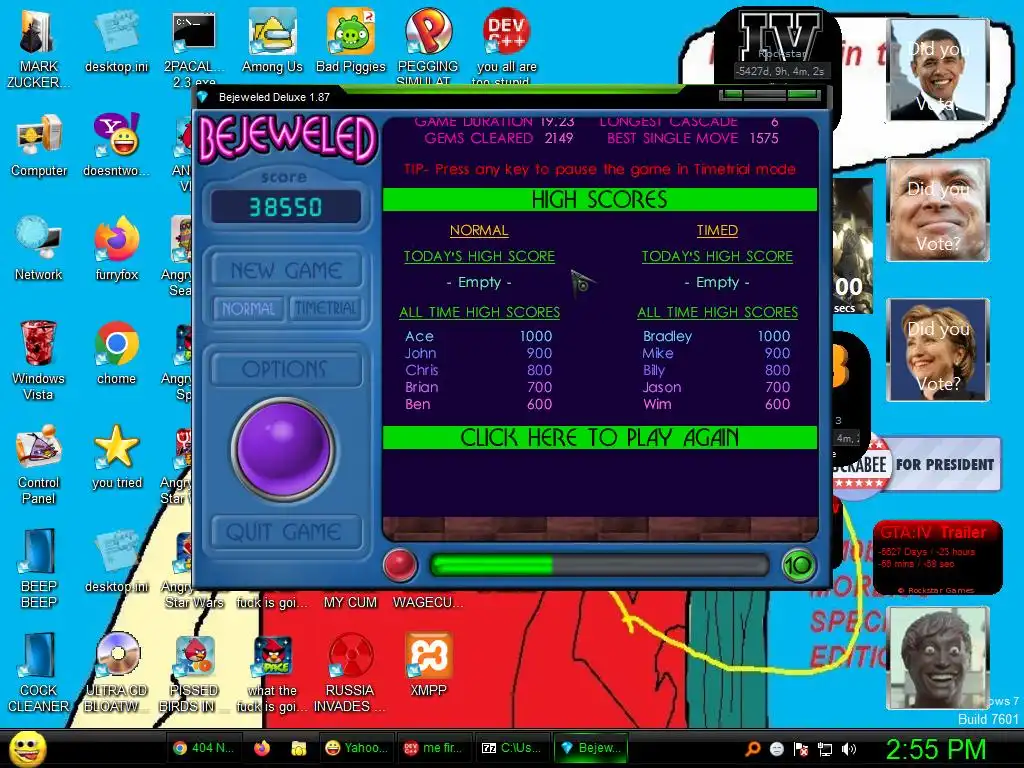Click the Obama 'Did you Vote?' gadget
The width and height of the screenshot is (1024, 768).
(x=938, y=70)
